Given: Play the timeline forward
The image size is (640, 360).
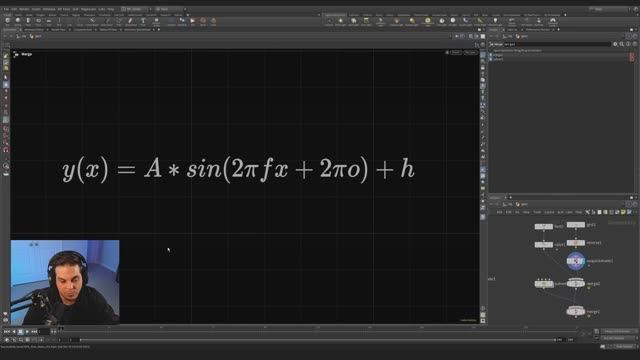Looking at the screenshot, I should click(x=27, y=332).
